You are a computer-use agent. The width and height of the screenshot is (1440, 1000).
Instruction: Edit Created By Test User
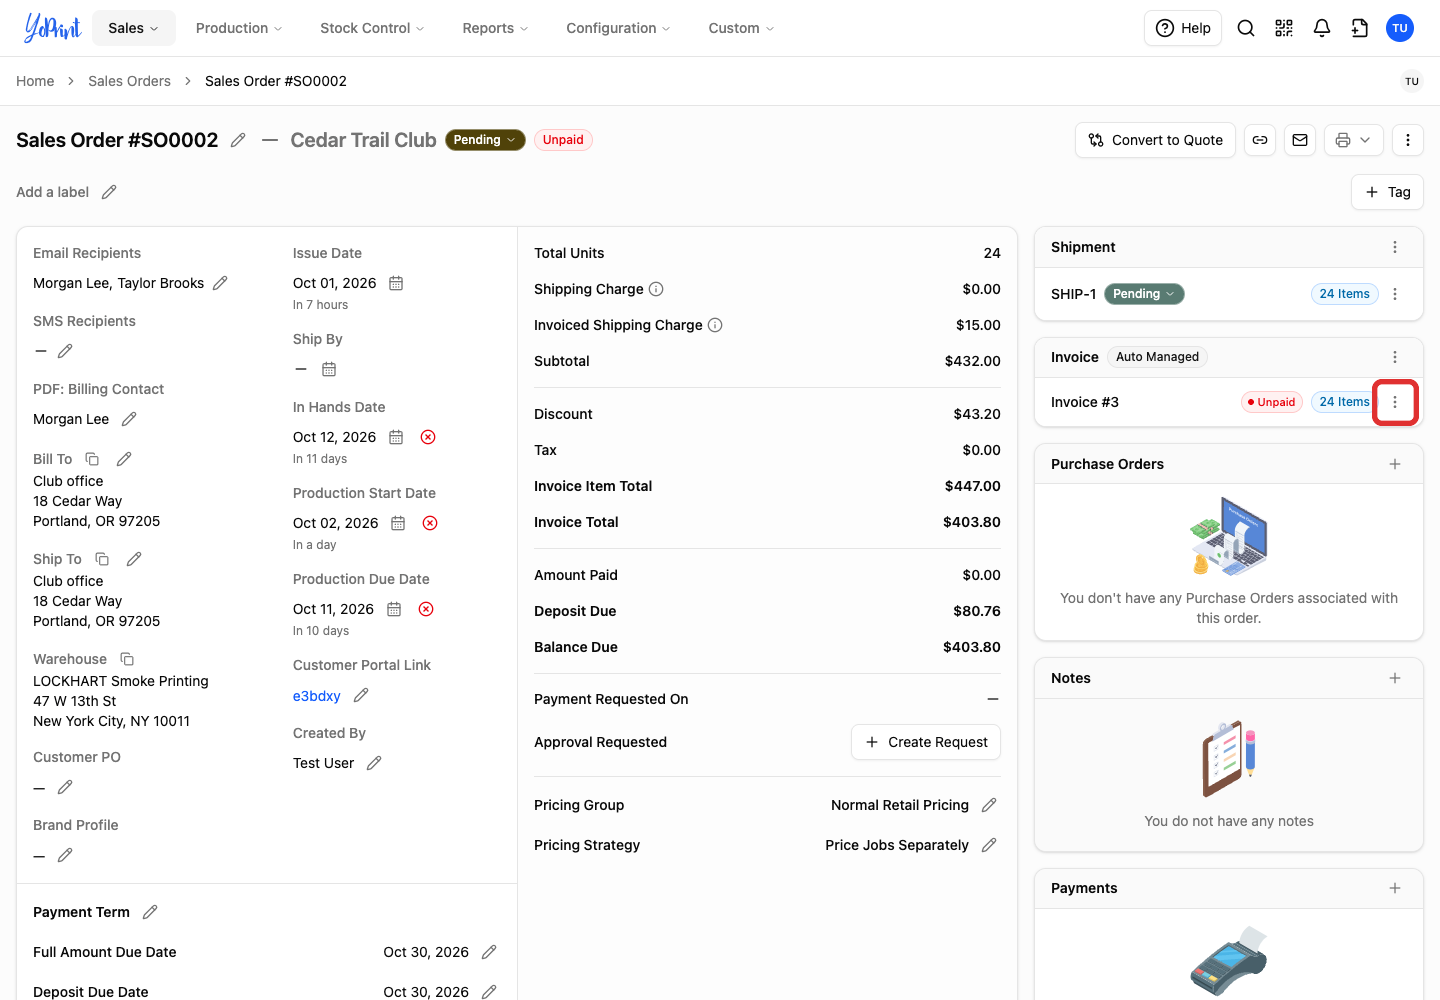pyautogui.click(x=374, y=763)
